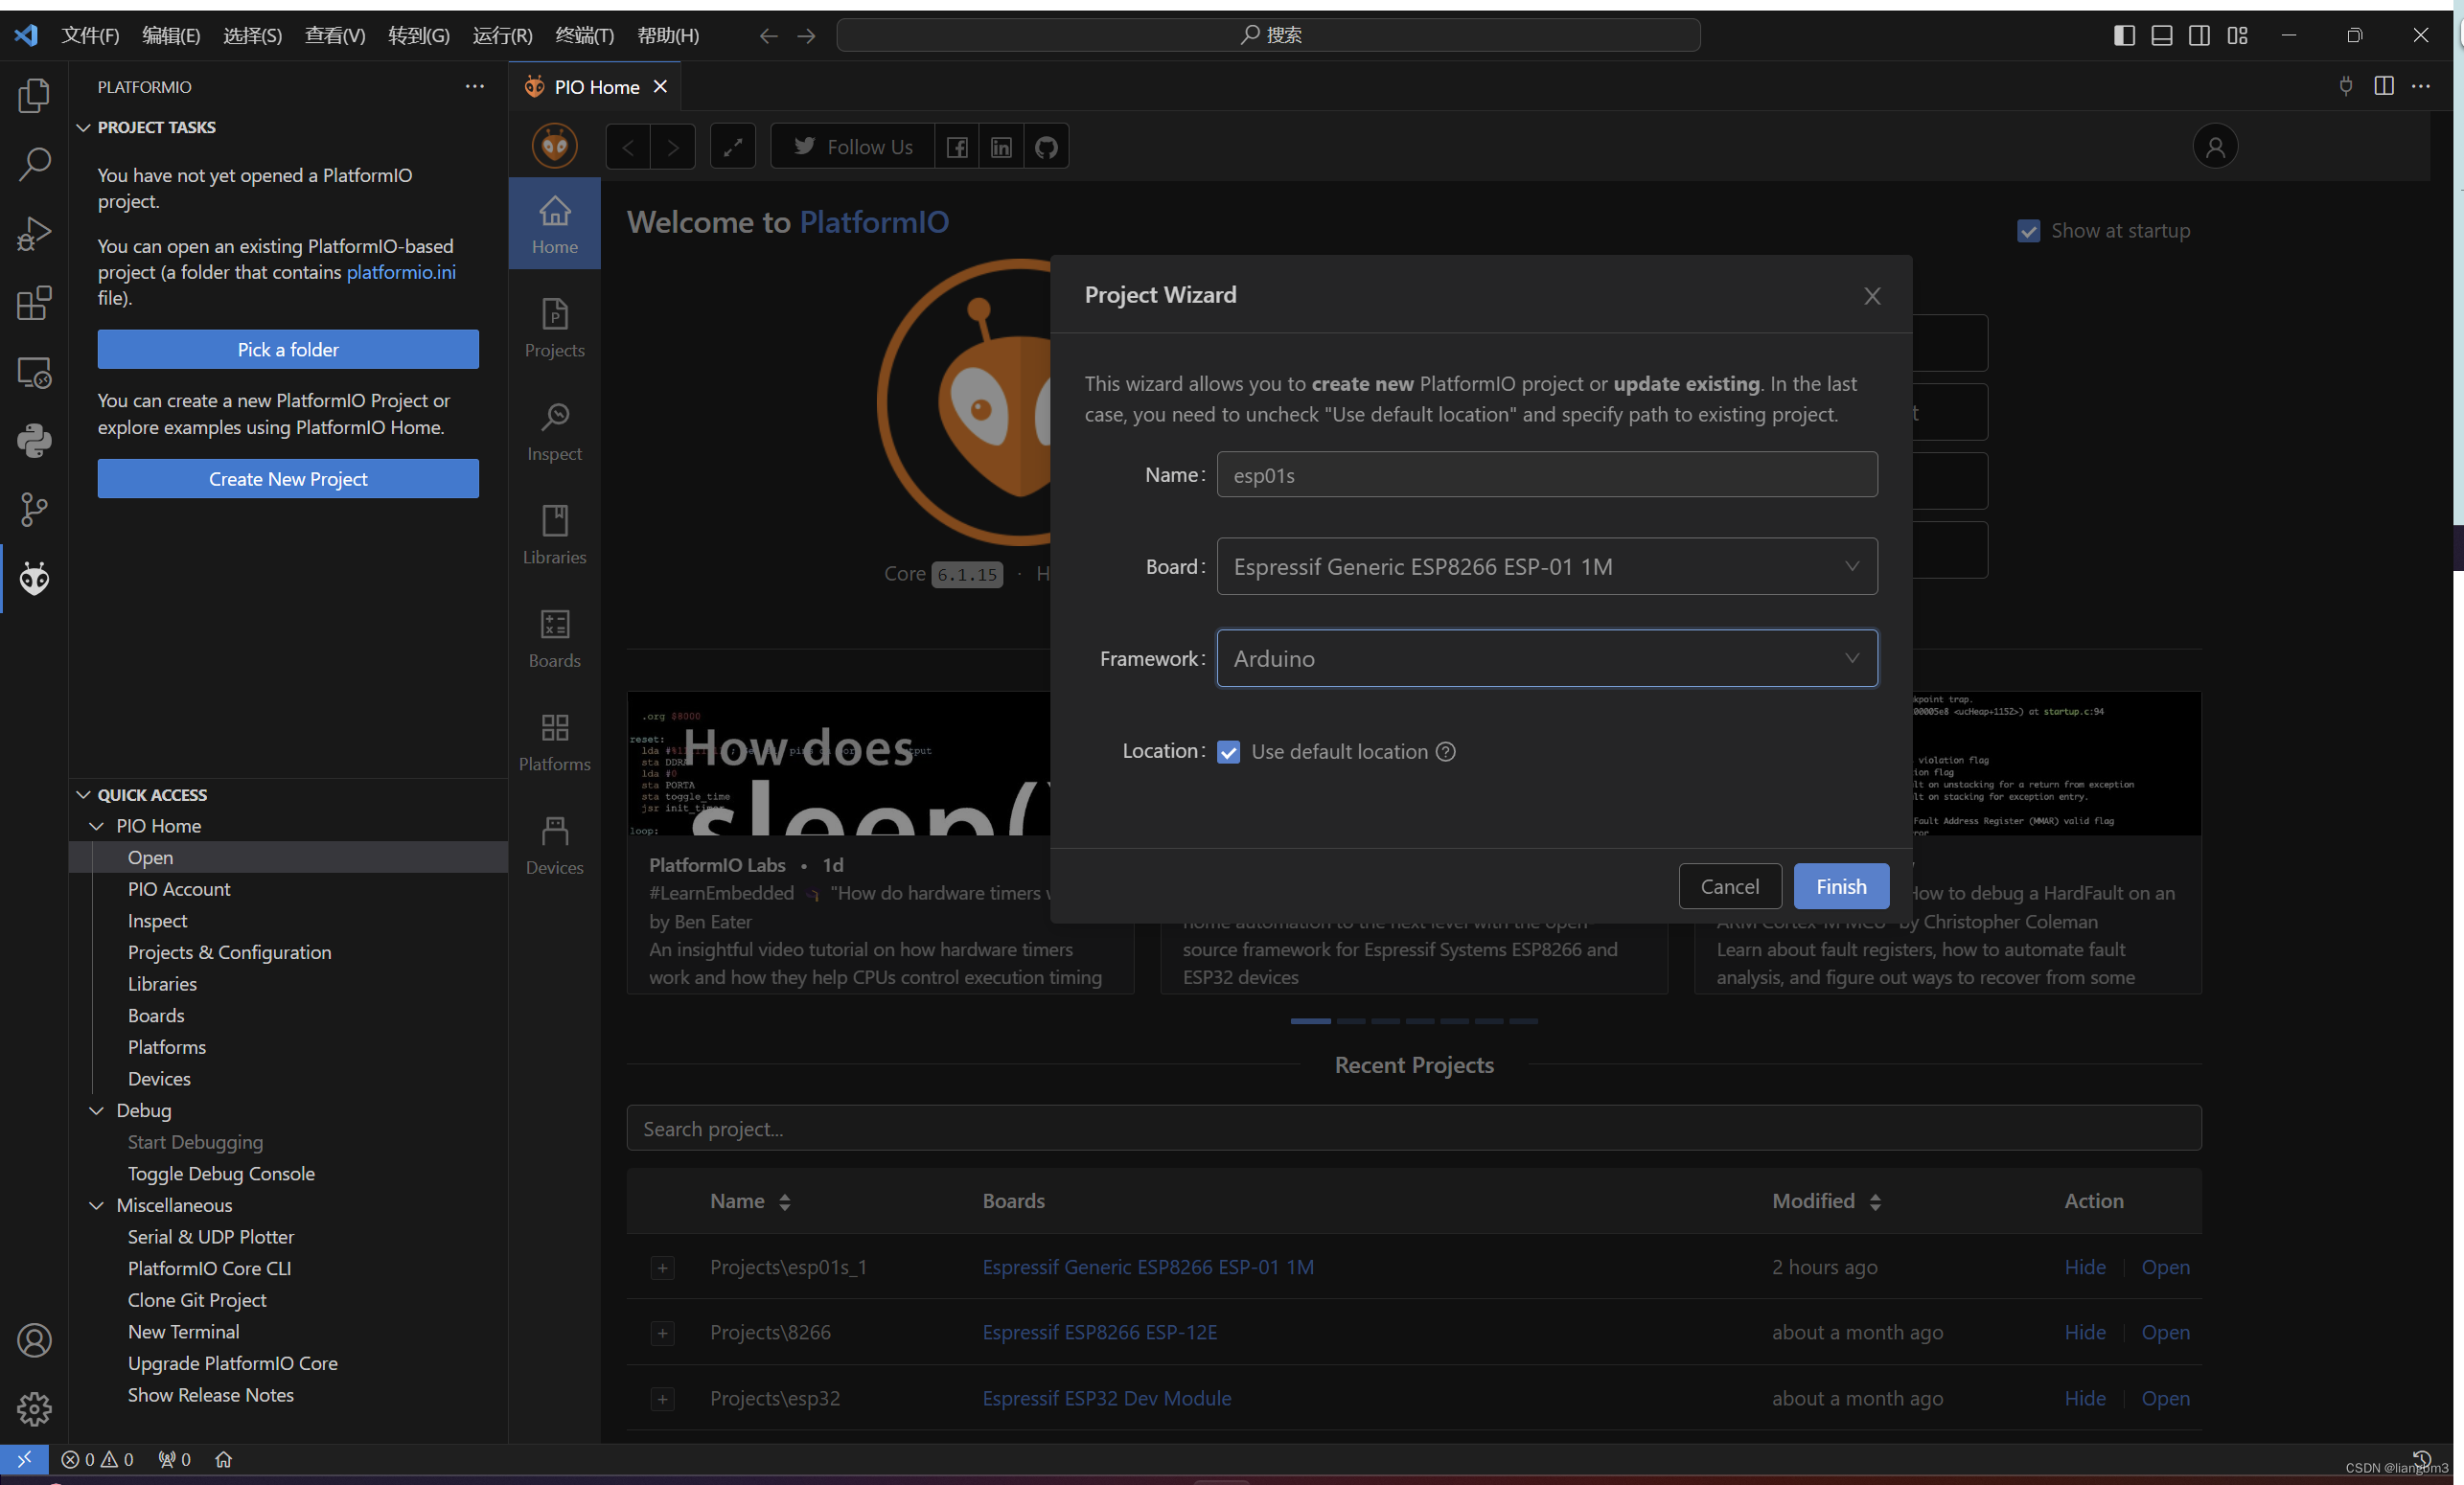2464x1485 pixels.
Task: Uncheck Use default location checkbox
Action: [x=1228, y=751]
